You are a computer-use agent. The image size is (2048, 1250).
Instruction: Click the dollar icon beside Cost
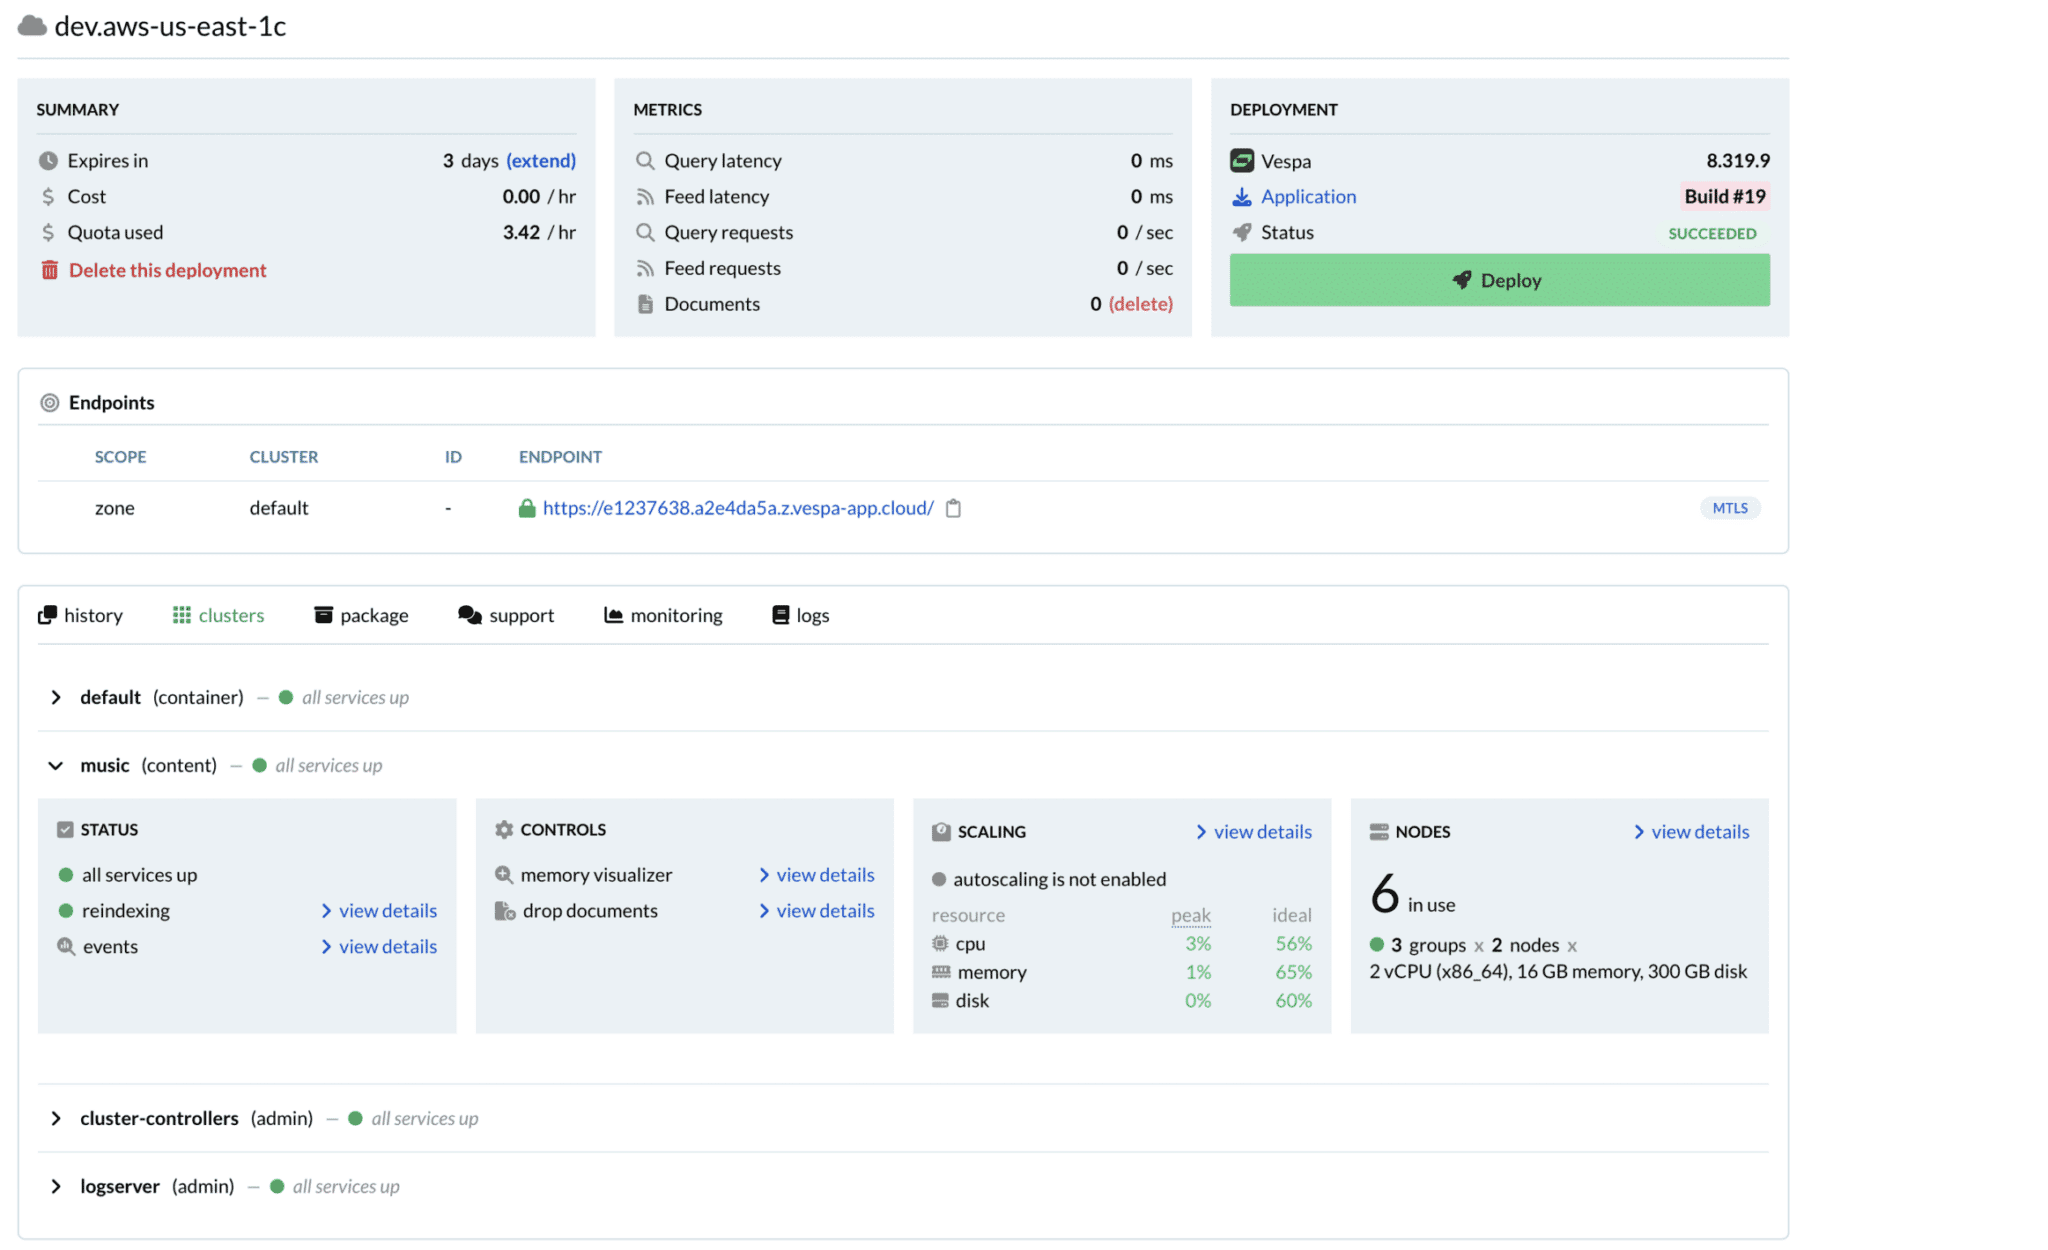click(48, 197)
